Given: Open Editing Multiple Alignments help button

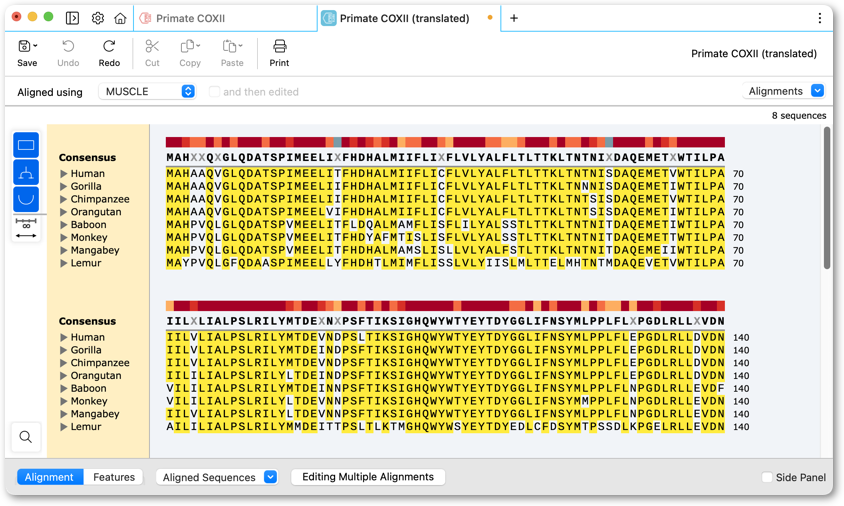Looking at the screenshot, I should pyautogui.click(x=368, y=477).
